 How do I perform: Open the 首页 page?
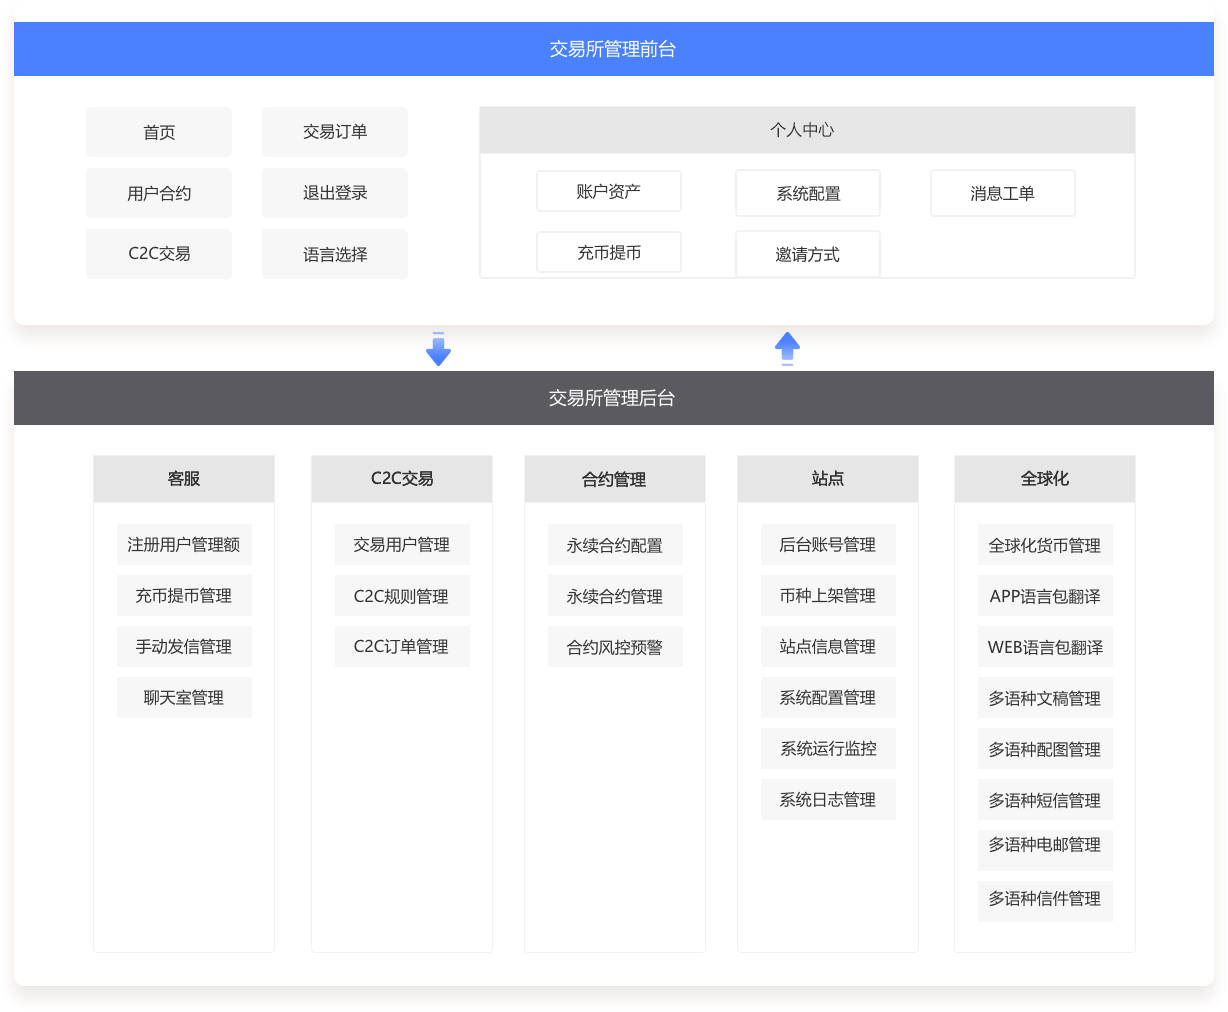[x=158, y=131]
